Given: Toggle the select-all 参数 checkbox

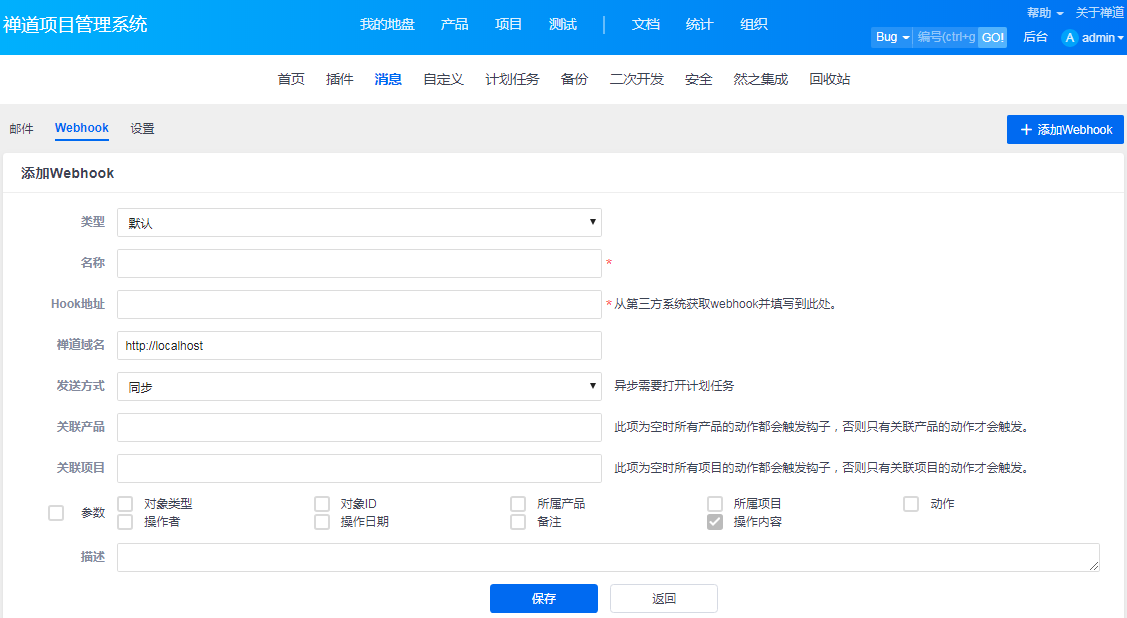Looking at the screenshot, I should (56, 513).
